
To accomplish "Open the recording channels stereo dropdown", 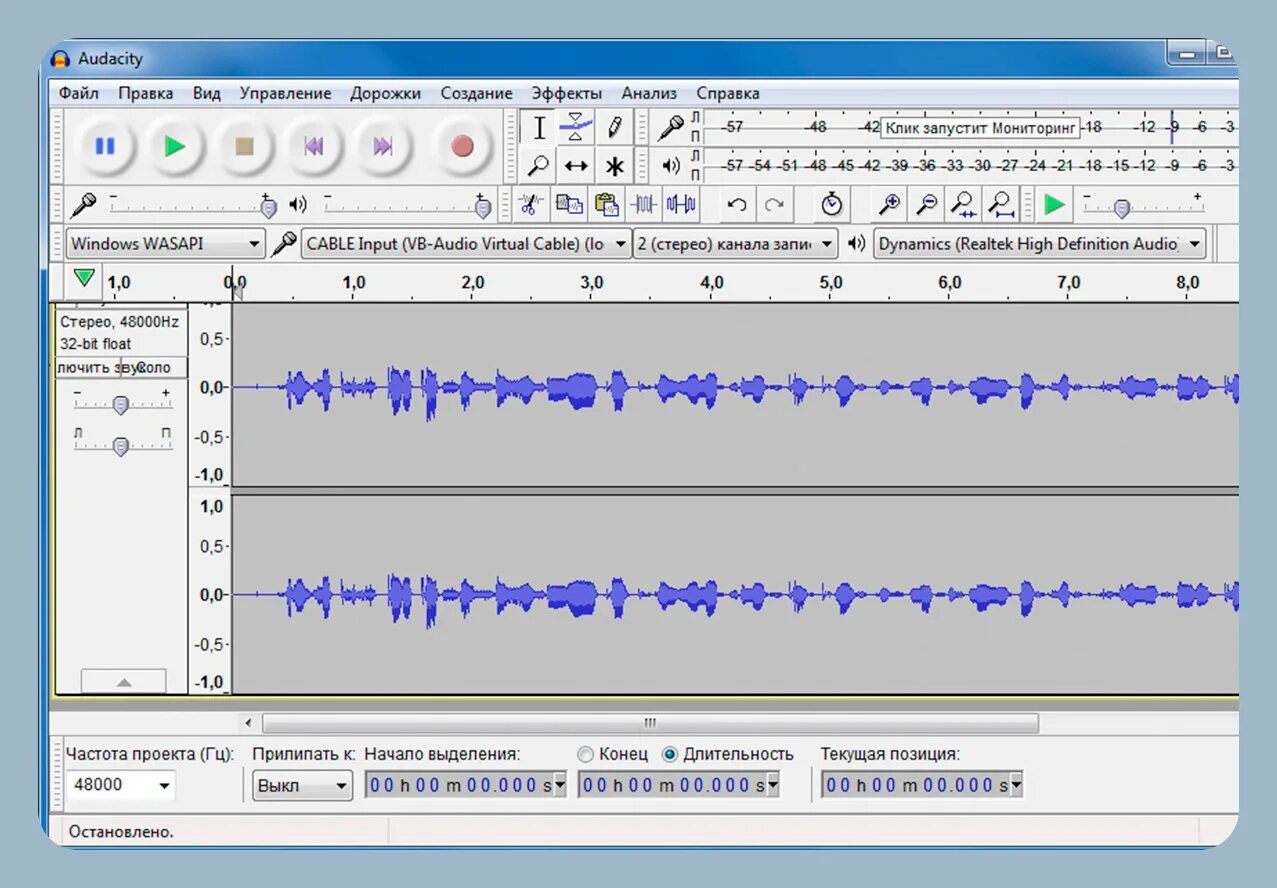I will [x=735, y=244].
